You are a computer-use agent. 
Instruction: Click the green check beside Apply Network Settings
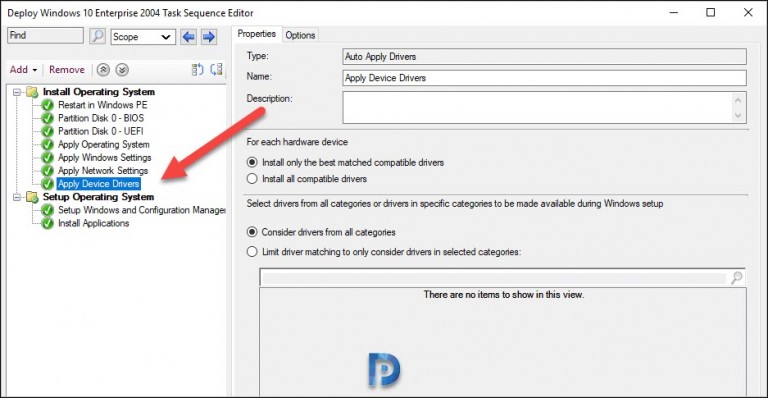point(48,171)
